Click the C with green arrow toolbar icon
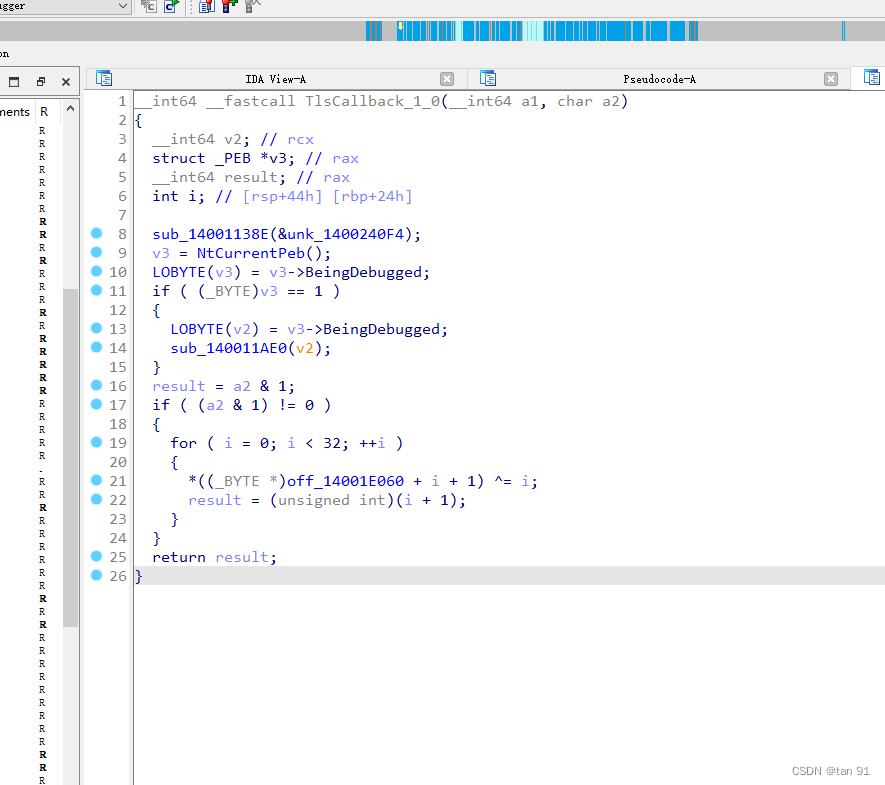Viewport: 885px width, 785px height. 172,6
